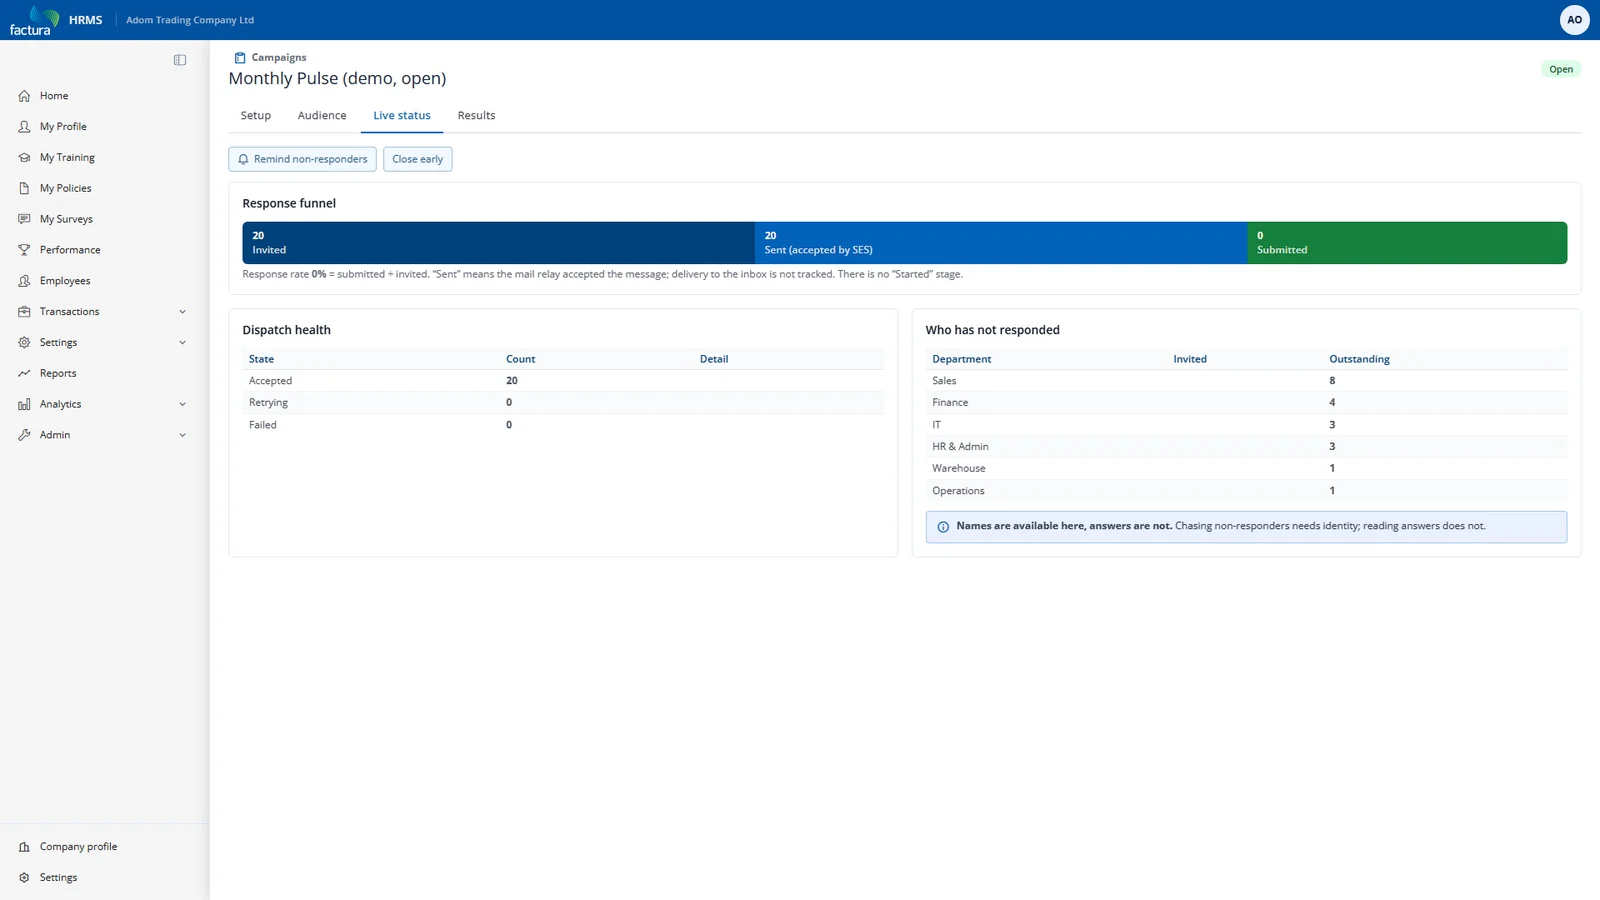
Task: Open the Results tab
Action: pyautogui.click(x=476, y=116)
